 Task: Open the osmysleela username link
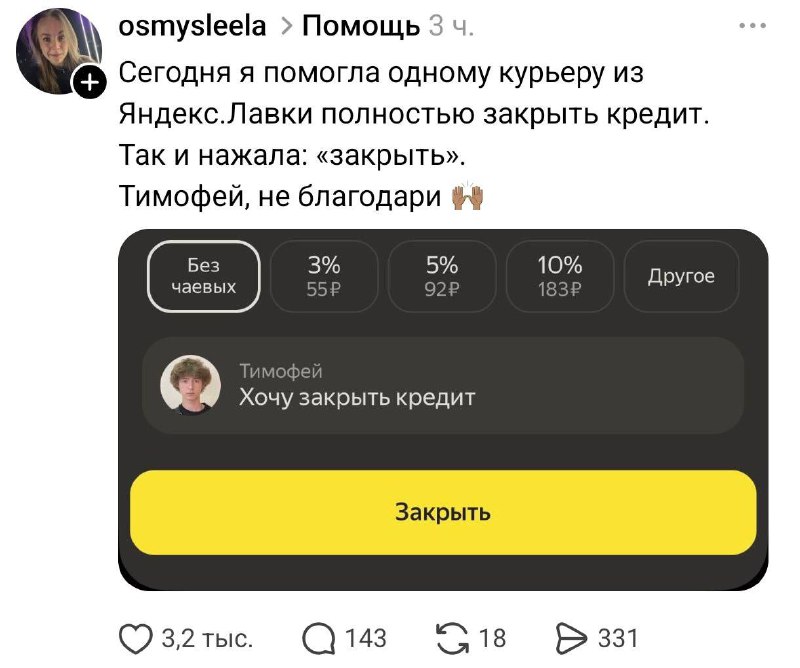[x=192, y=27]
